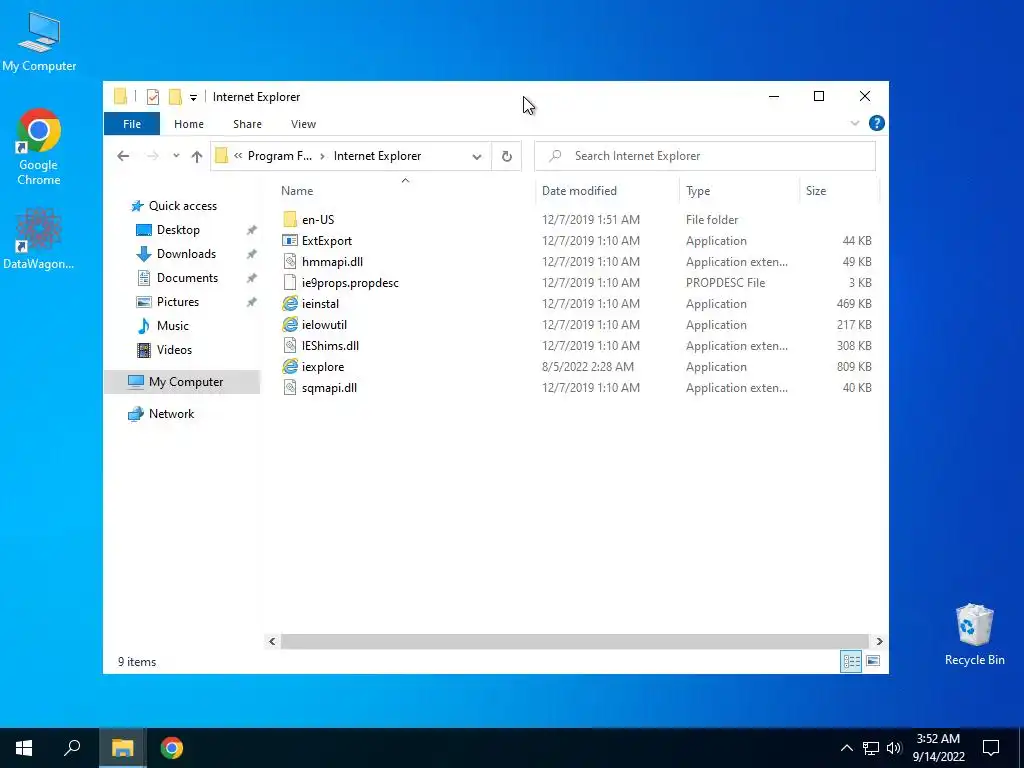
Task: Open the address bar history dropdown
Action: click(x=477, y=156)
